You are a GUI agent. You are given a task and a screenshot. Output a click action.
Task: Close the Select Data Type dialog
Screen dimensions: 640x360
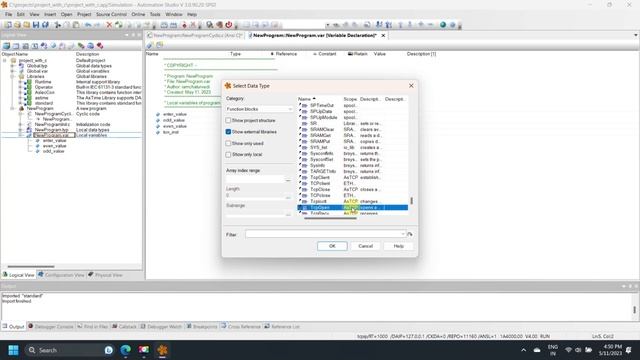[411, 86]
